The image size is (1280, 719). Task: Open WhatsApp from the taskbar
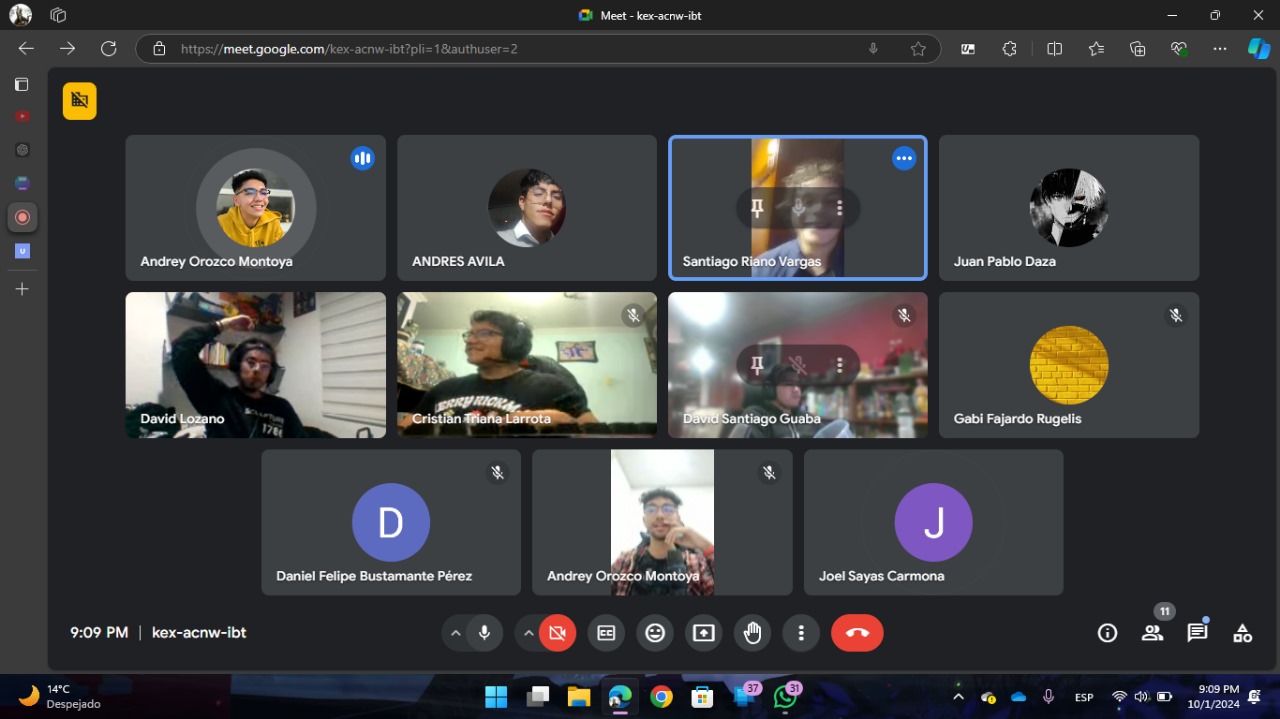click(785, 696)
